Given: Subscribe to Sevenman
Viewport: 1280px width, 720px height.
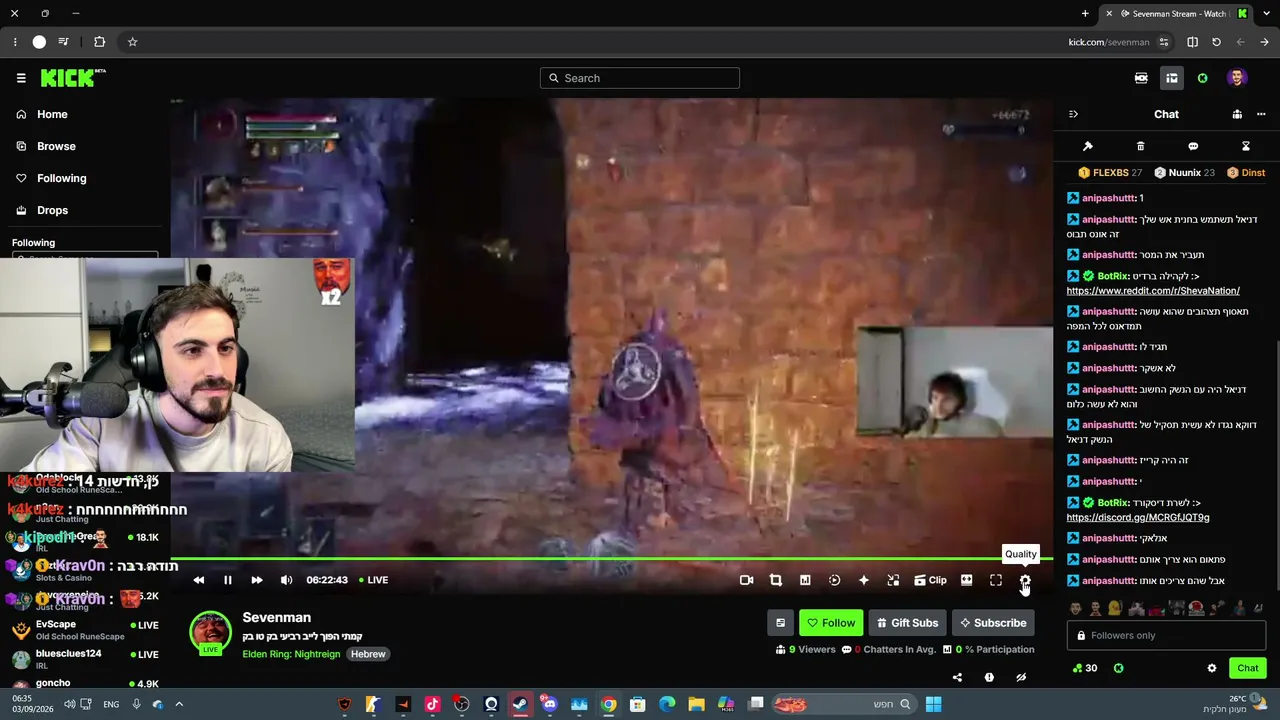Looking at the screenshot, I should click(x=993, y=623).
